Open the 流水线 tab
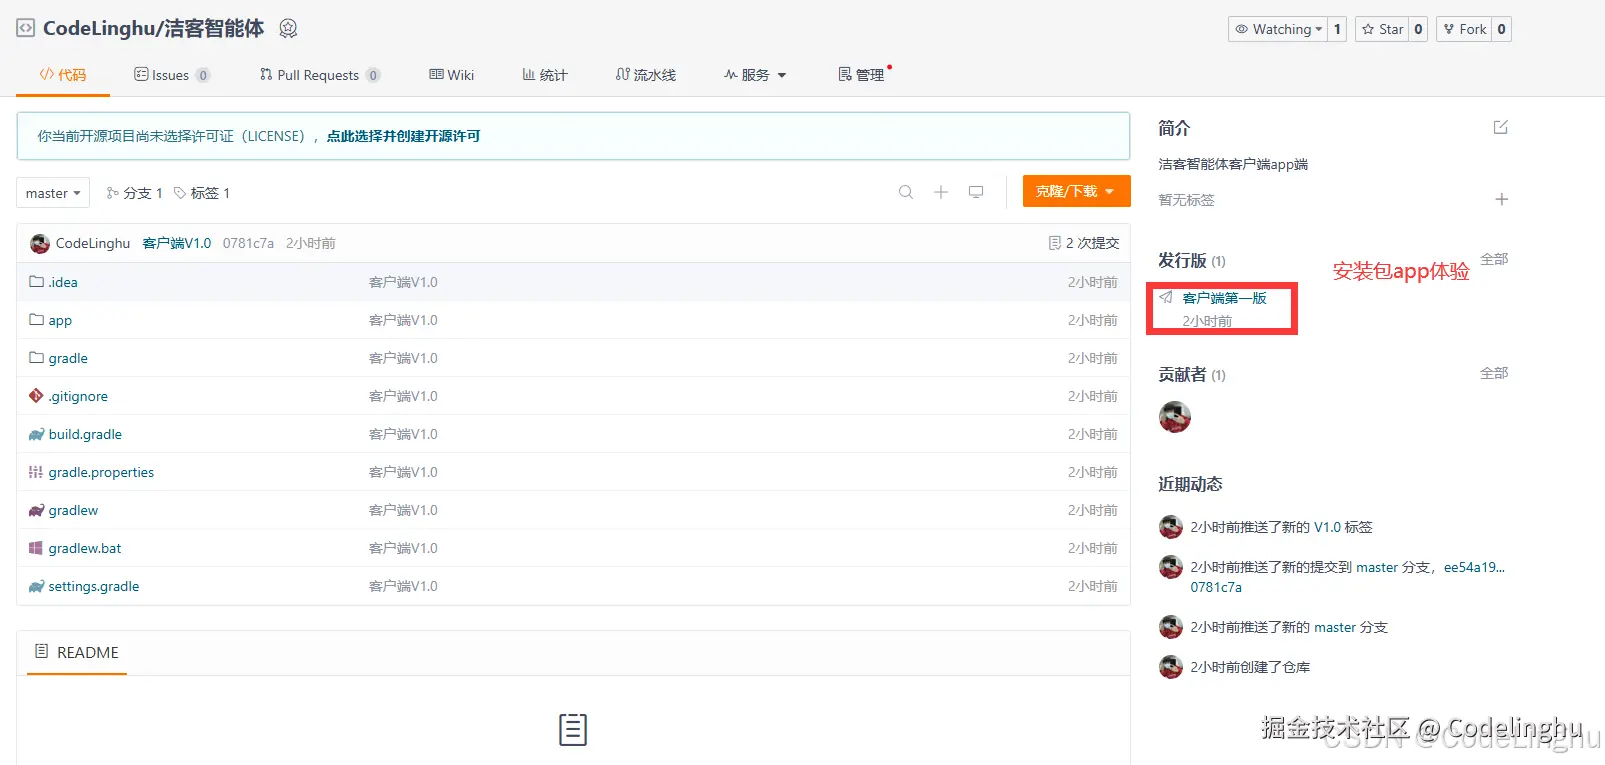Image resolution: width=1605 pixels, height=765 pixels. pos(646,75)
